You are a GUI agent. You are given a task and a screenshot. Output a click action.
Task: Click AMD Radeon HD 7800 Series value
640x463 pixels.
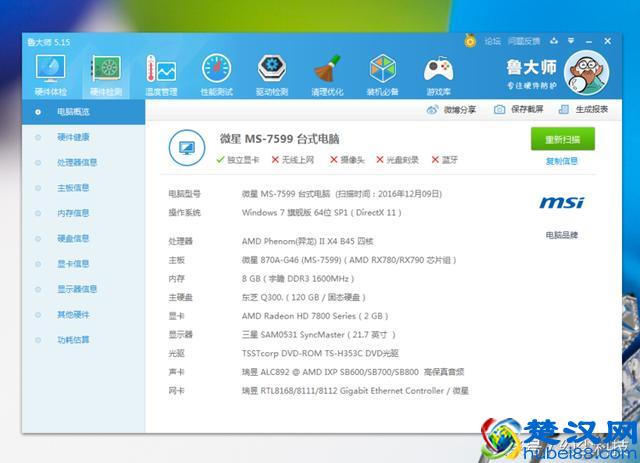coord(315,316)
